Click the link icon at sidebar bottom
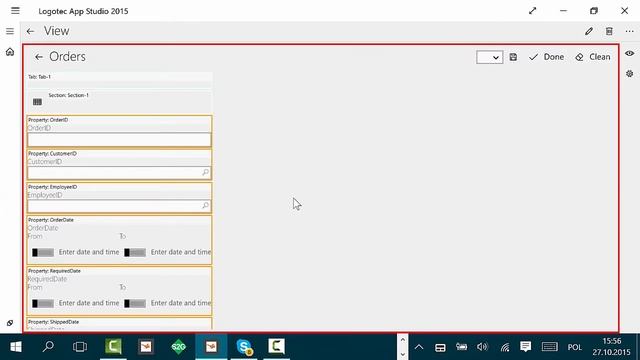The width and height of the screenshot is (640, 360). click(10, 323)
